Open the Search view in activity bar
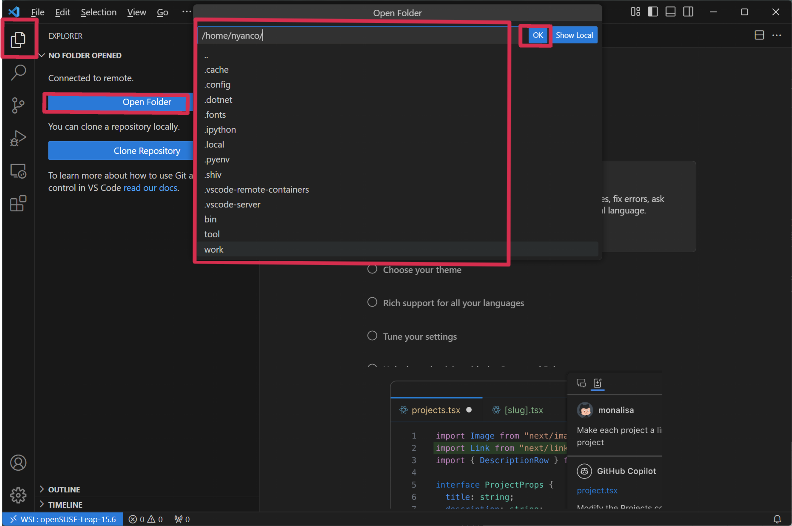 point(18,73)
